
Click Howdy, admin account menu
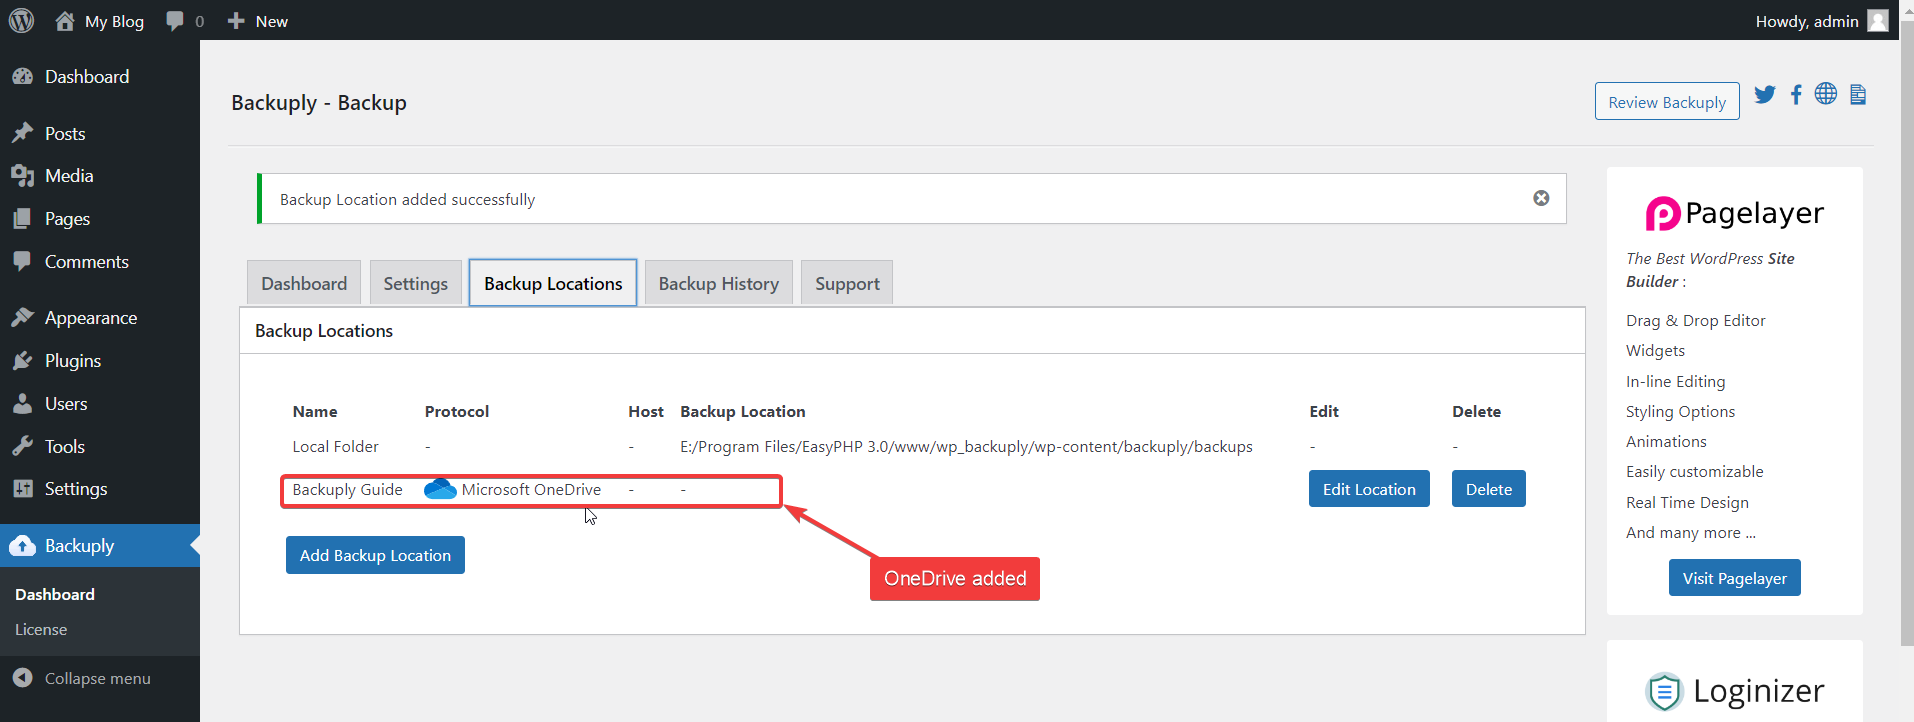click(1821, 21)
